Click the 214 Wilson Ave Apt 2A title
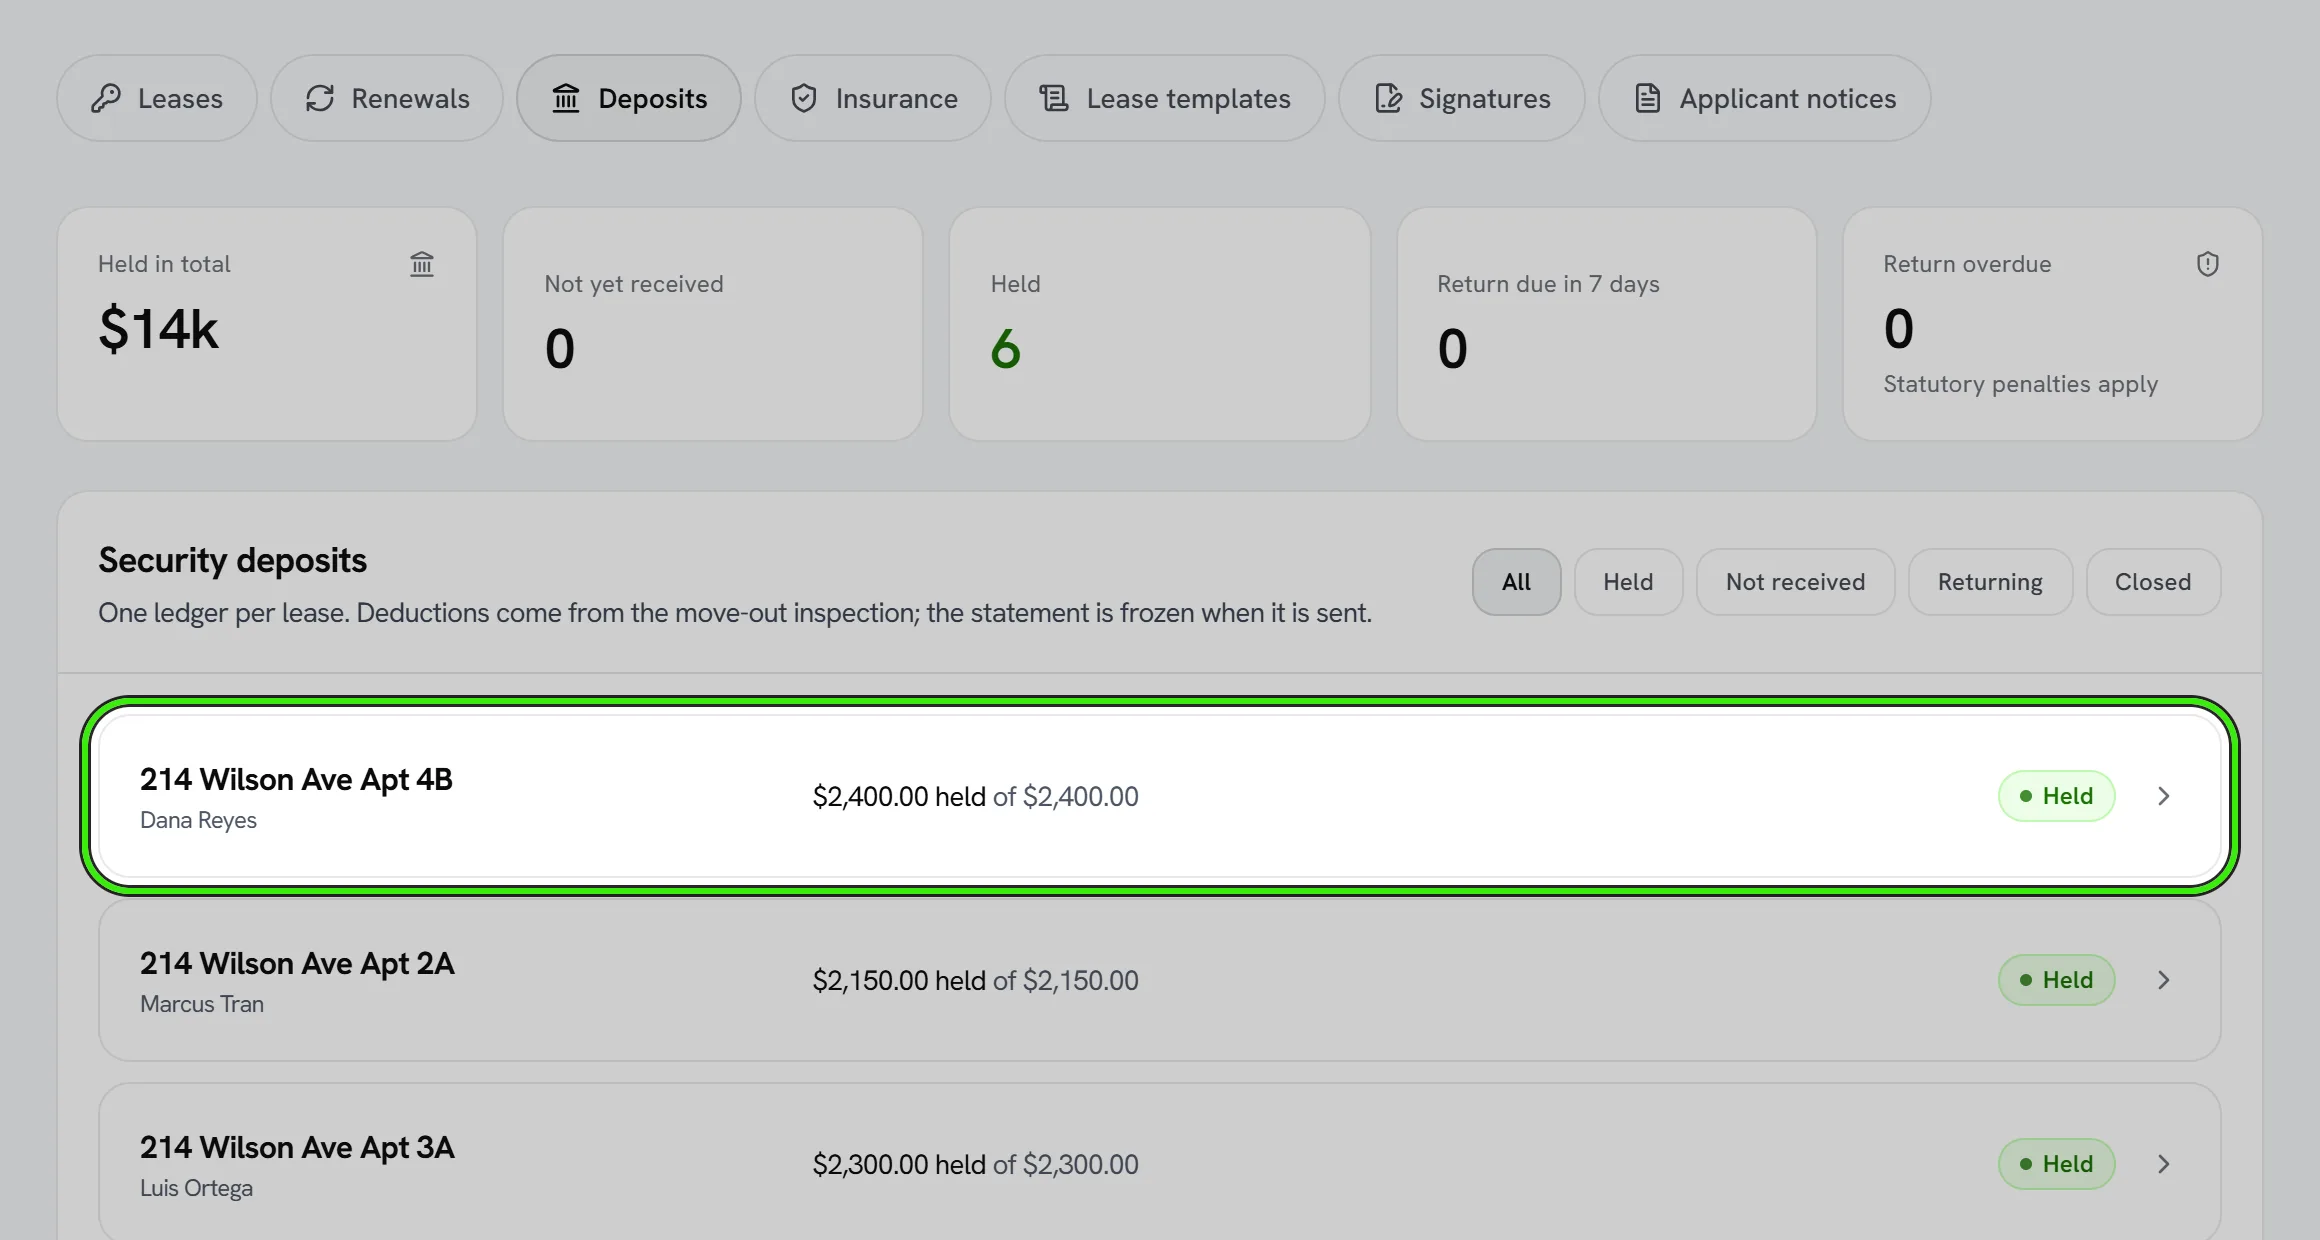The image size is (2320, 1240). point(297,963)
